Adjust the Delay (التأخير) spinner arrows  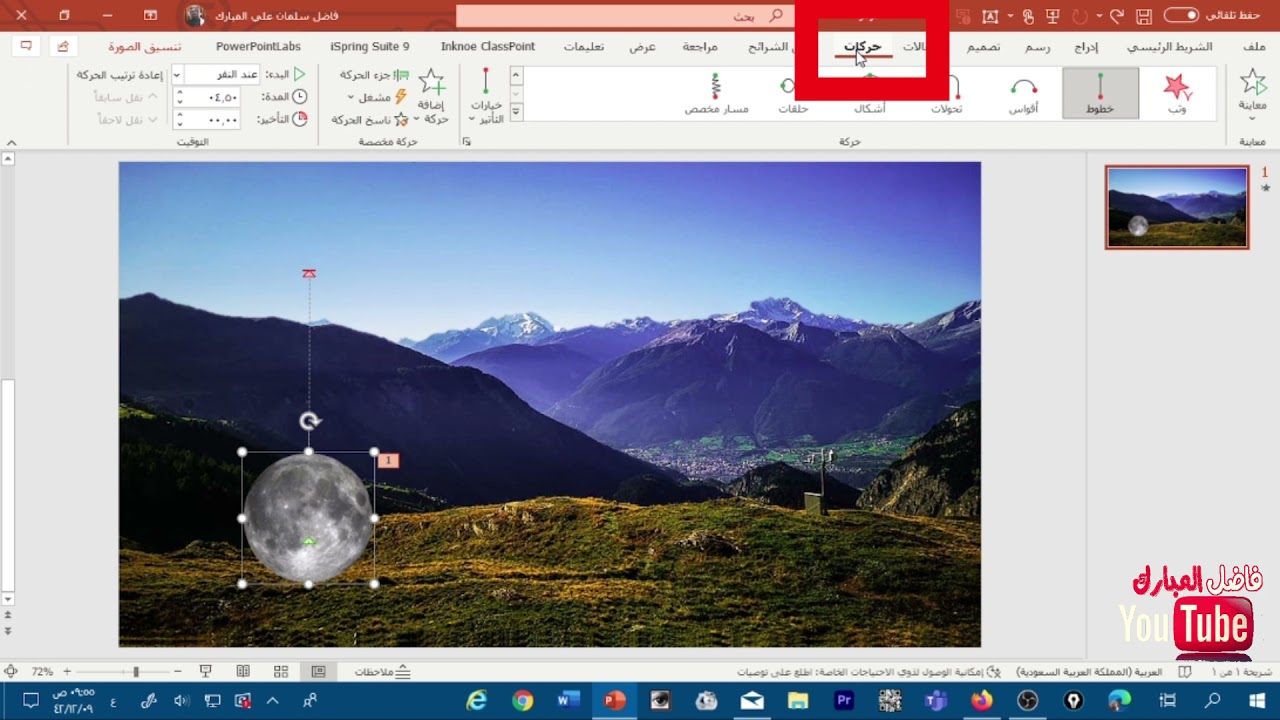180,119
